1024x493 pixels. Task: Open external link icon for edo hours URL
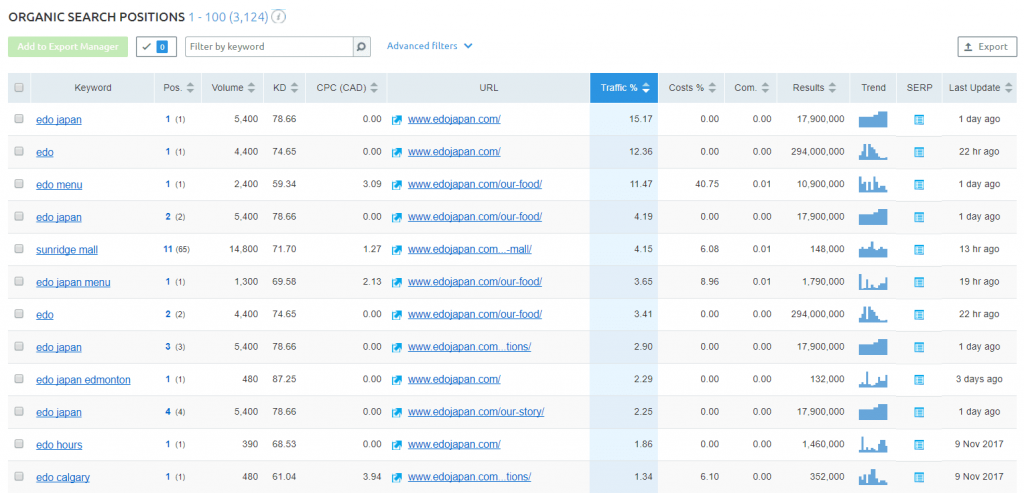397,445
